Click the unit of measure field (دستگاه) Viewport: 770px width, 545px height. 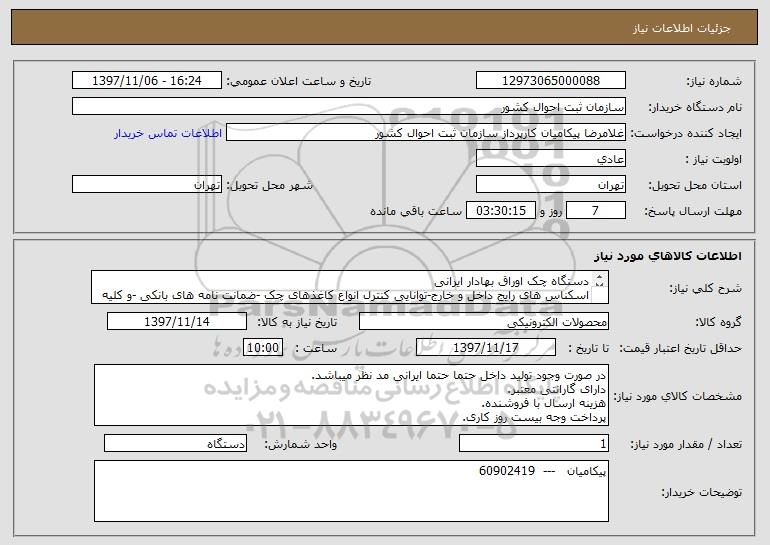coord(175,444)
